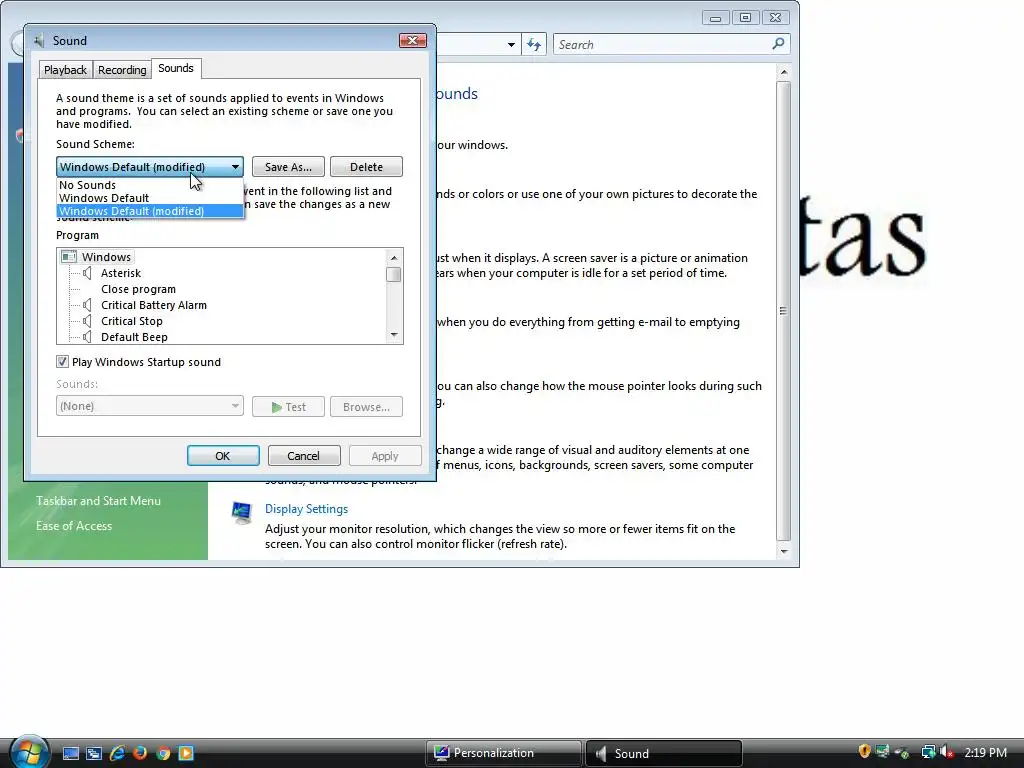1024x768 pixels.
Task: Click the Personalization window scrollbar thumb
Action: 784,311
